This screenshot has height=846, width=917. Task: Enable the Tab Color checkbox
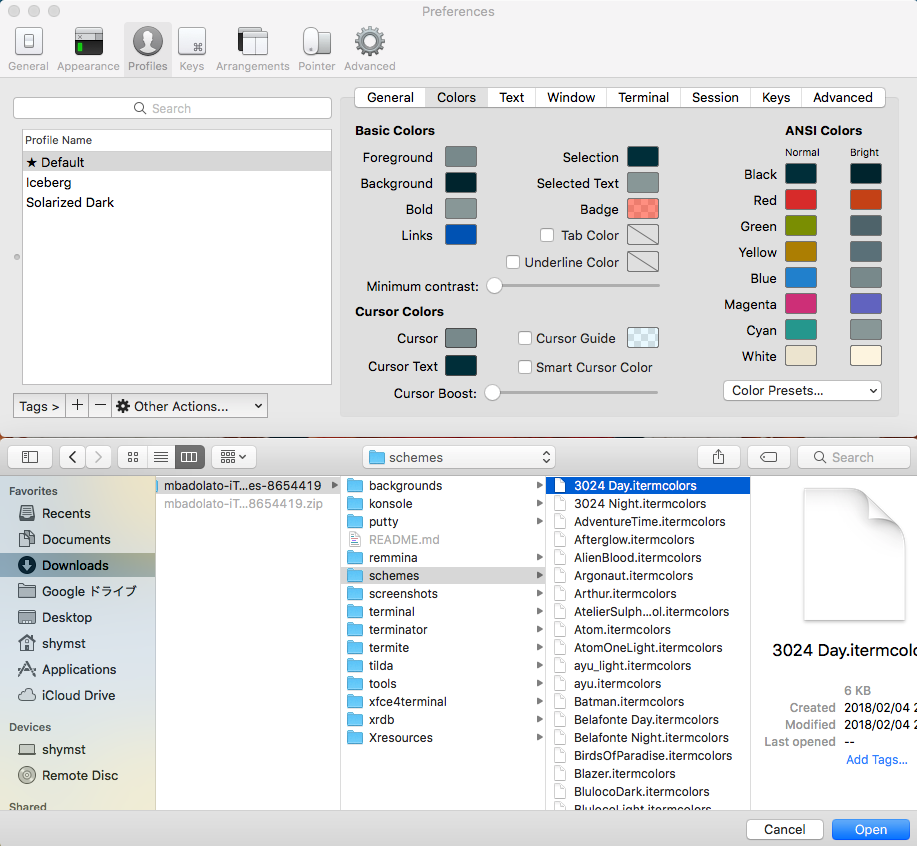(547, 235)
